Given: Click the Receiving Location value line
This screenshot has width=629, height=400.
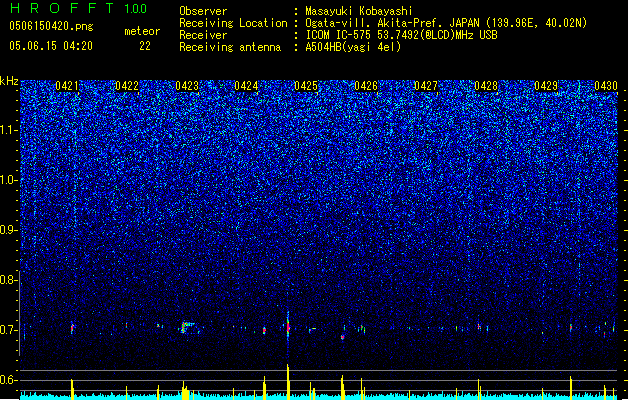Looking at the screenshot, I should pos(446,23).
